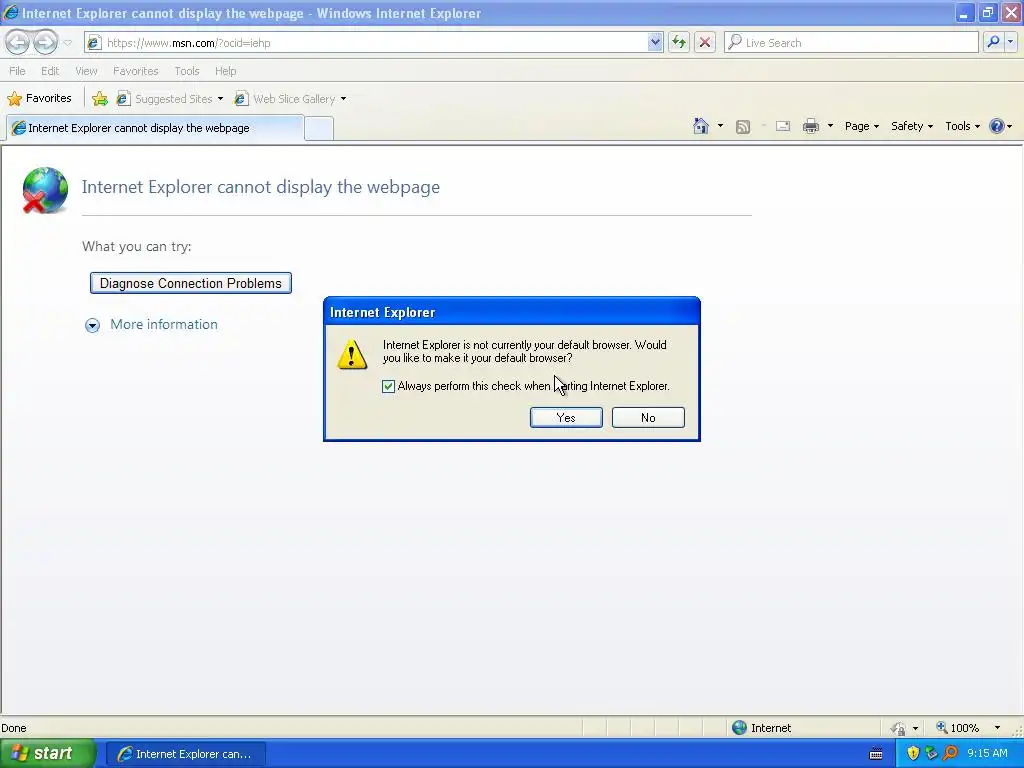
Task: Open the File menu
Action: [x=17, y=71]
